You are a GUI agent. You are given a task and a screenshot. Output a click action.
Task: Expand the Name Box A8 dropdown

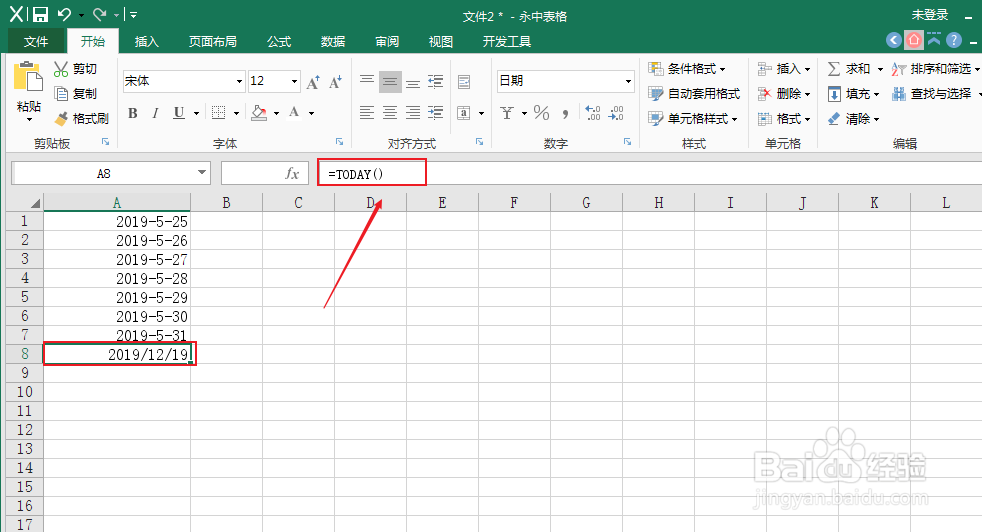coord(202,173)
